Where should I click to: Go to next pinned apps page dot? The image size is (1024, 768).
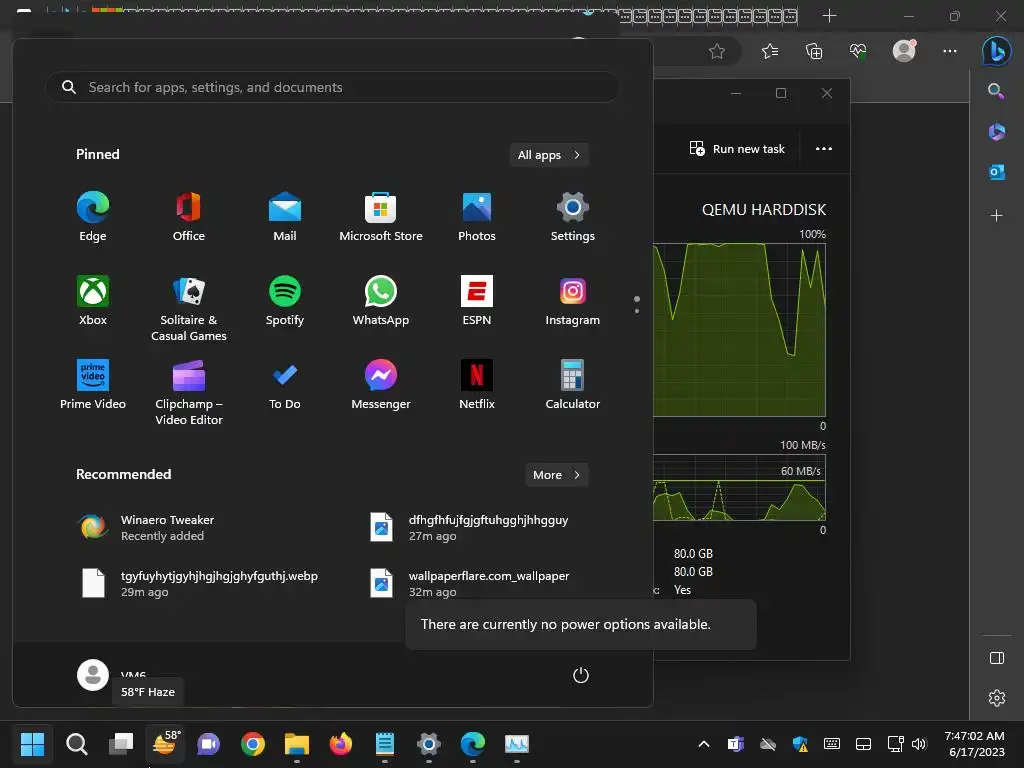(x=637, y=311)
